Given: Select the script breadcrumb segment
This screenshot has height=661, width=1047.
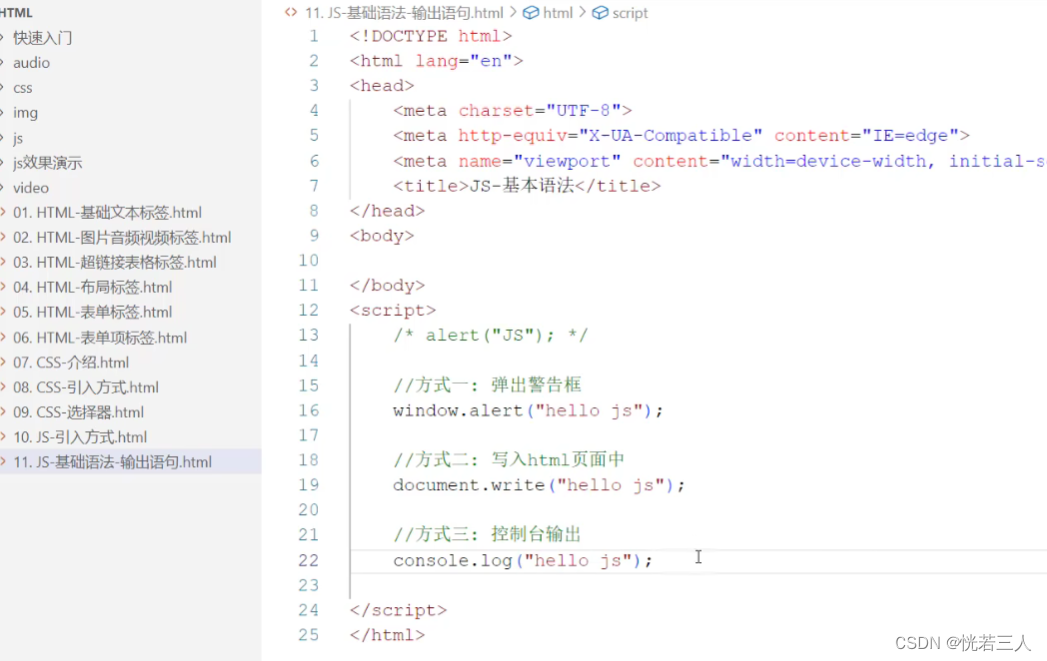Looking at the screenshot, I should [630, 13].
